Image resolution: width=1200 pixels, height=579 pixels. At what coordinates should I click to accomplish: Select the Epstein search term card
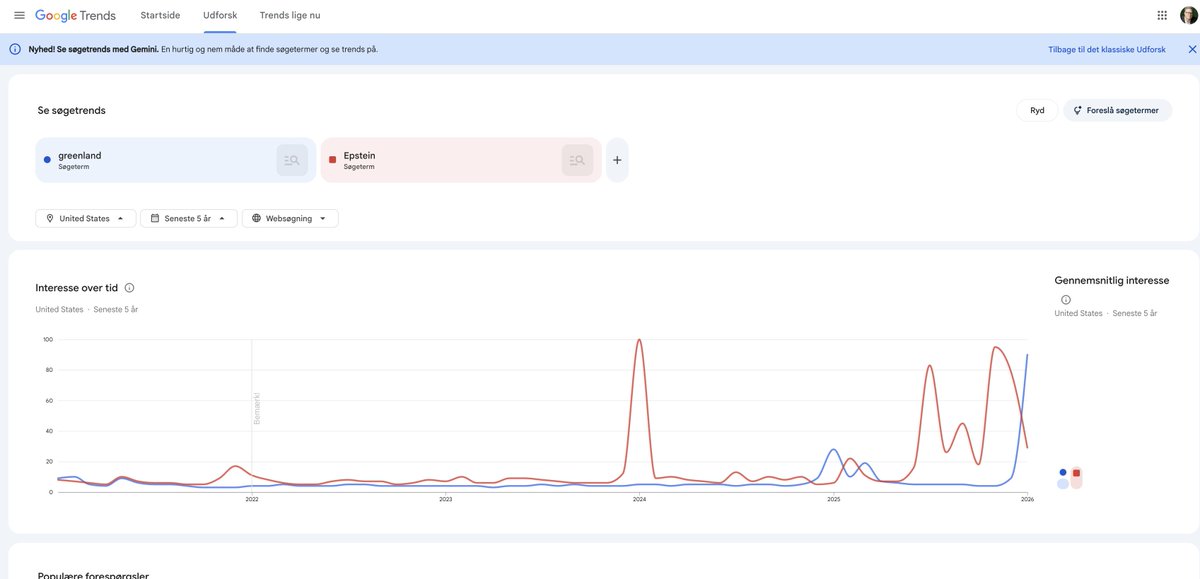461,160
